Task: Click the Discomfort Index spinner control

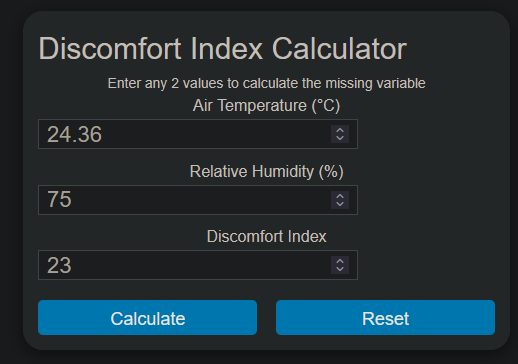Action: click(340, 265)
